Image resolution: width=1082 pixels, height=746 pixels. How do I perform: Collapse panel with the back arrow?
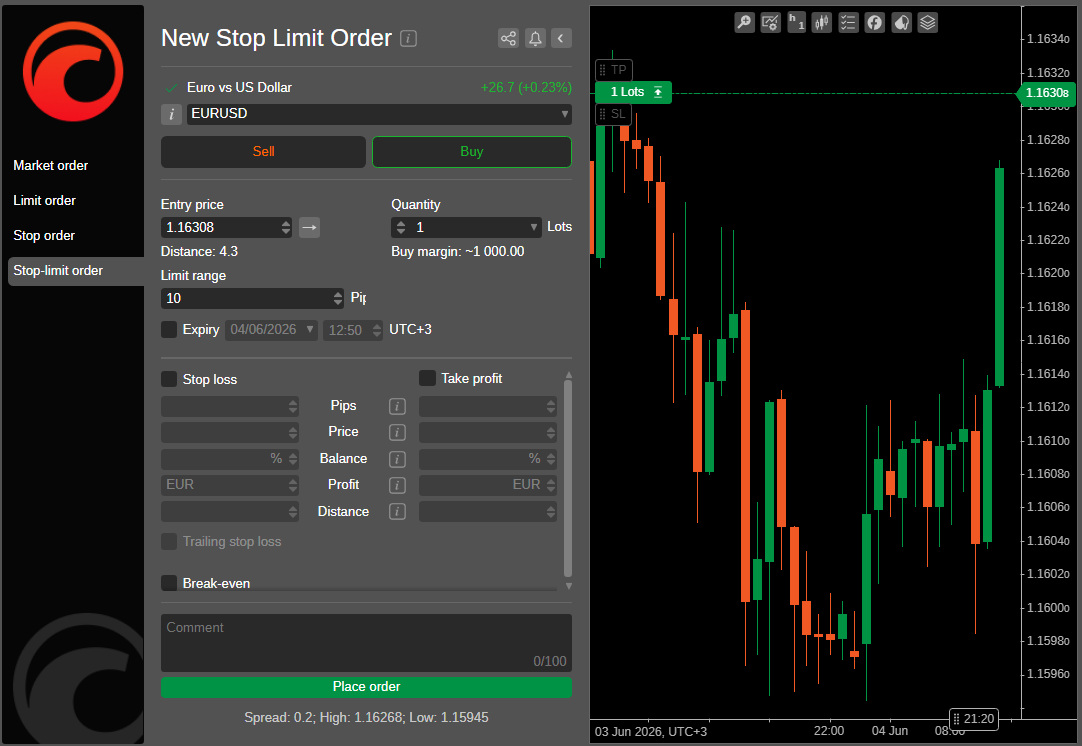561,38
